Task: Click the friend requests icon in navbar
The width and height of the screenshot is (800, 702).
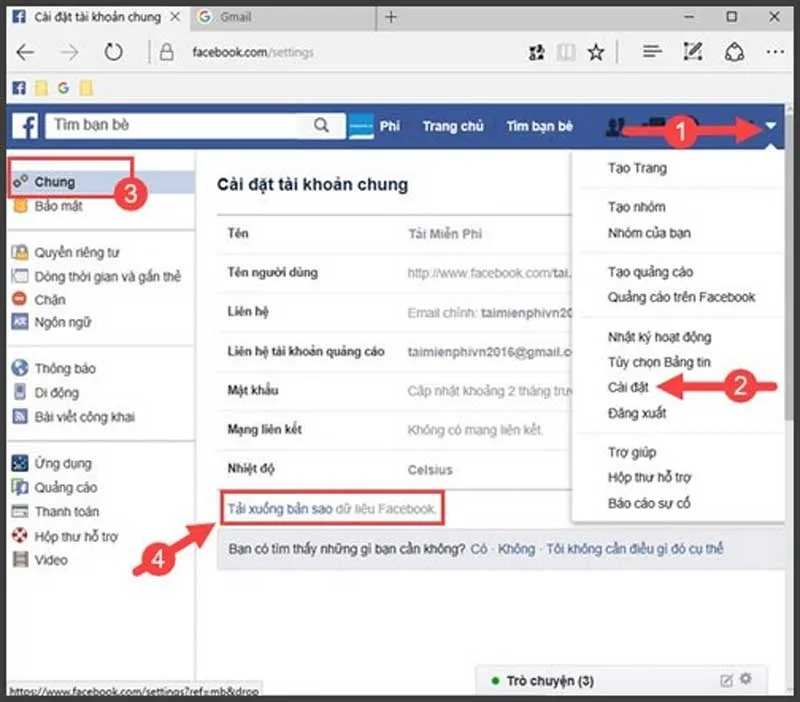Action: (x=614, y=125)
